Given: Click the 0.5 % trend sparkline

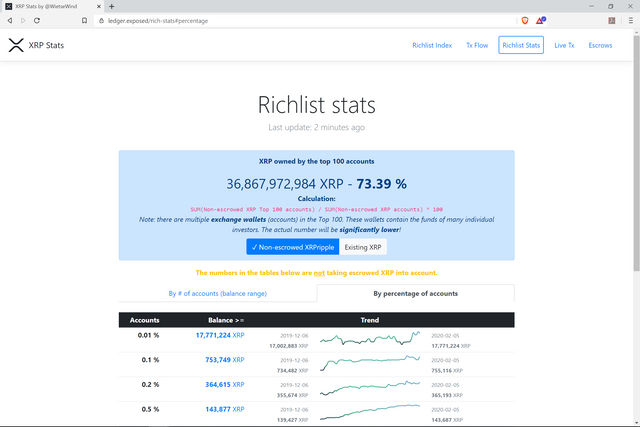Looking at the screenshot, I should tap(370, 412).
